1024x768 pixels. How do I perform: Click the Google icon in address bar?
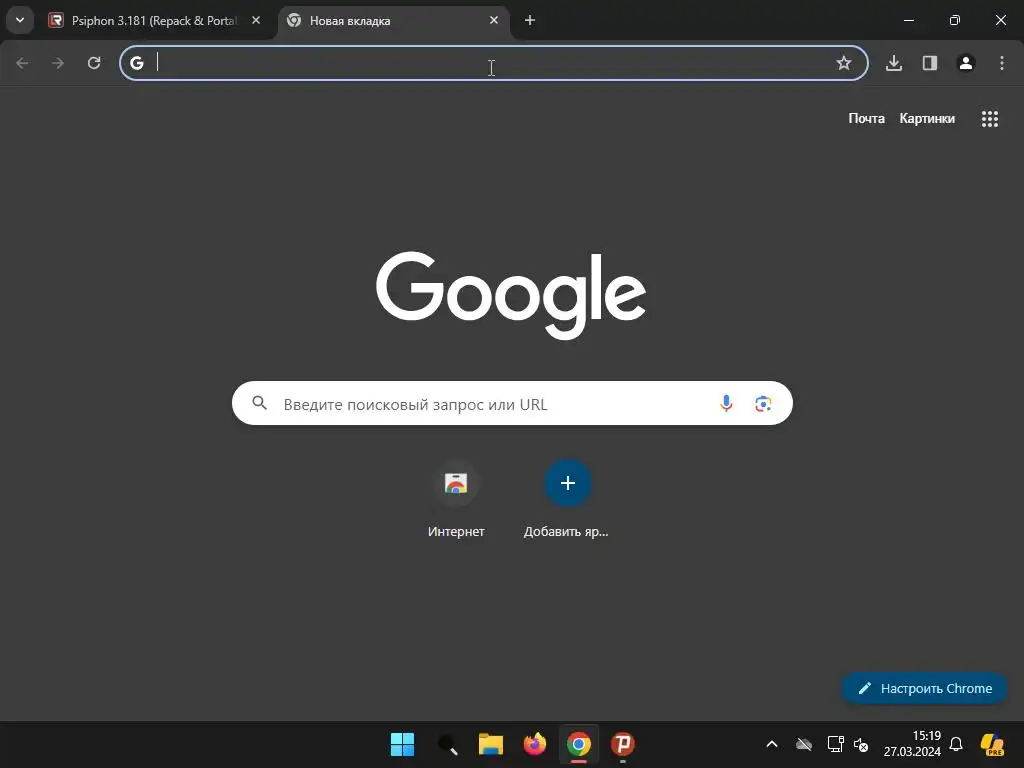[x=136, y=63]
